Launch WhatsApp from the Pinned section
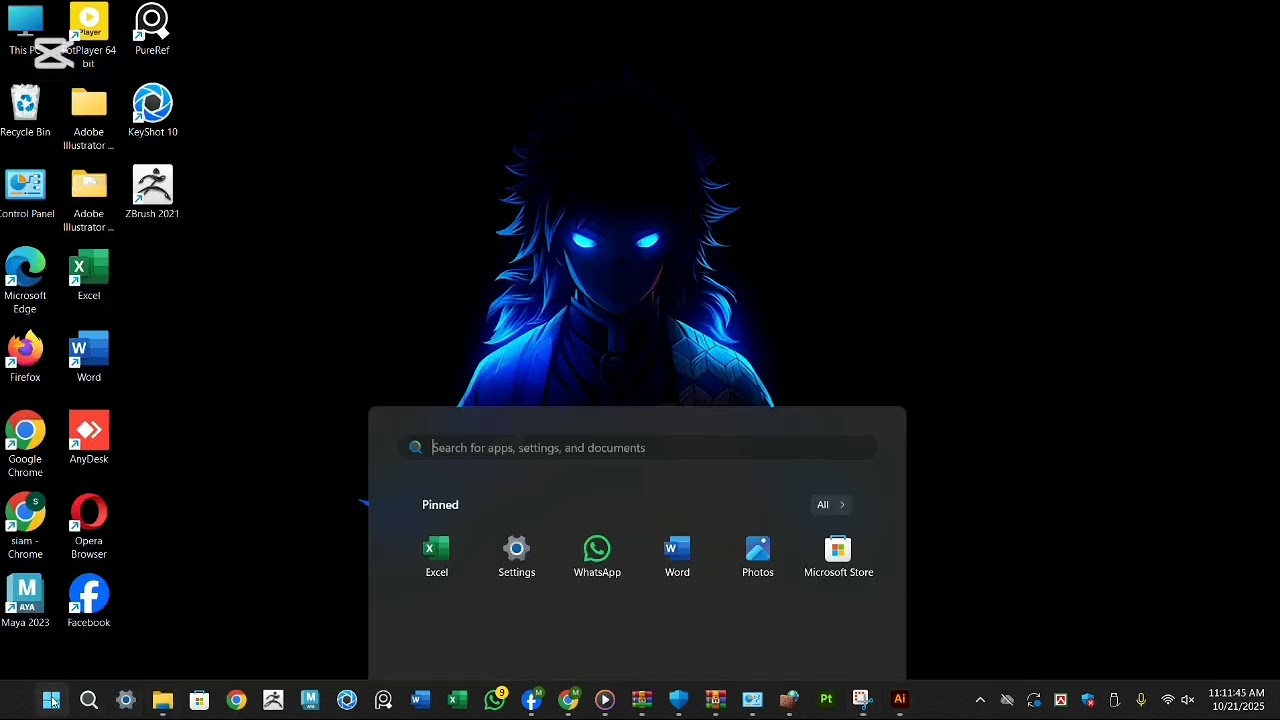Viewport: 1280px width, 720px height. [597, 557]
